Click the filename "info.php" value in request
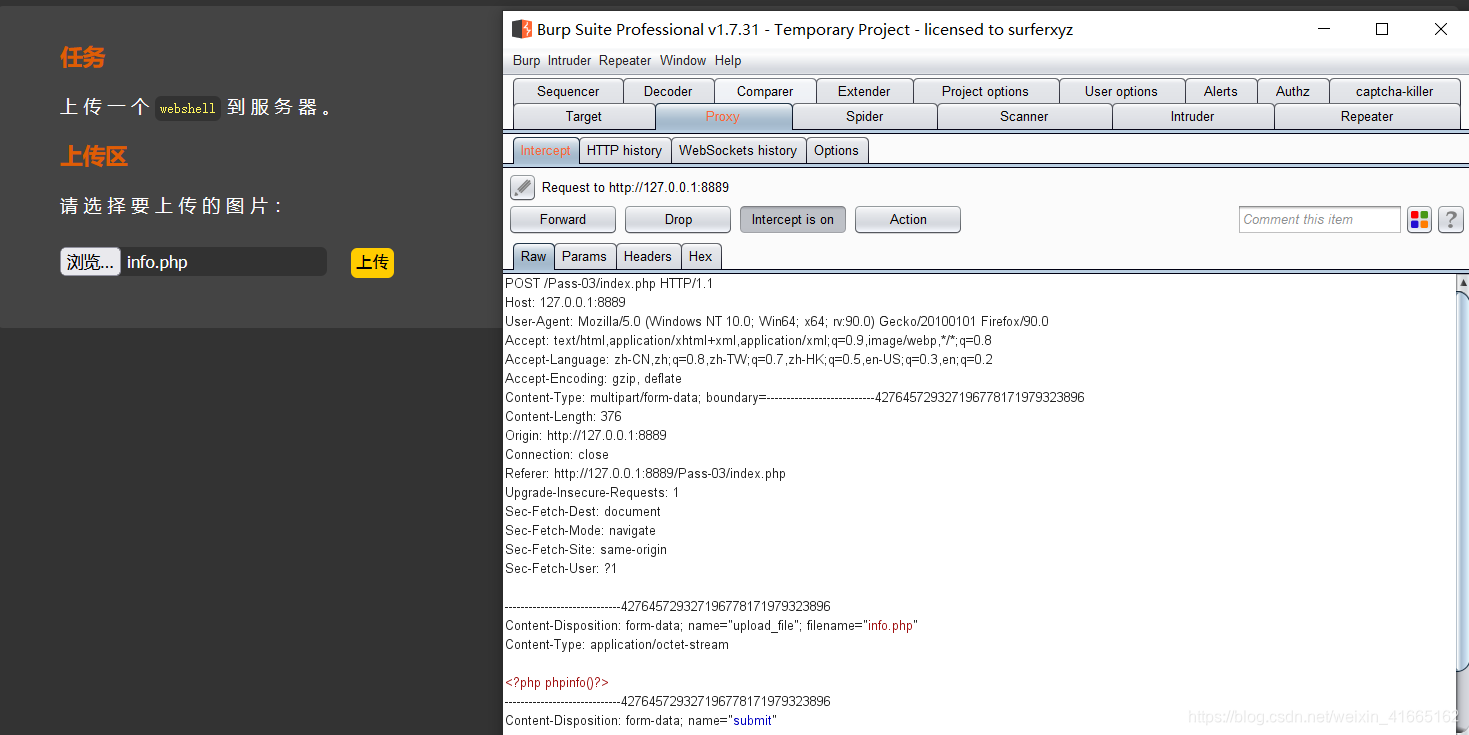 pyautogui.click(x=890, y=626)
